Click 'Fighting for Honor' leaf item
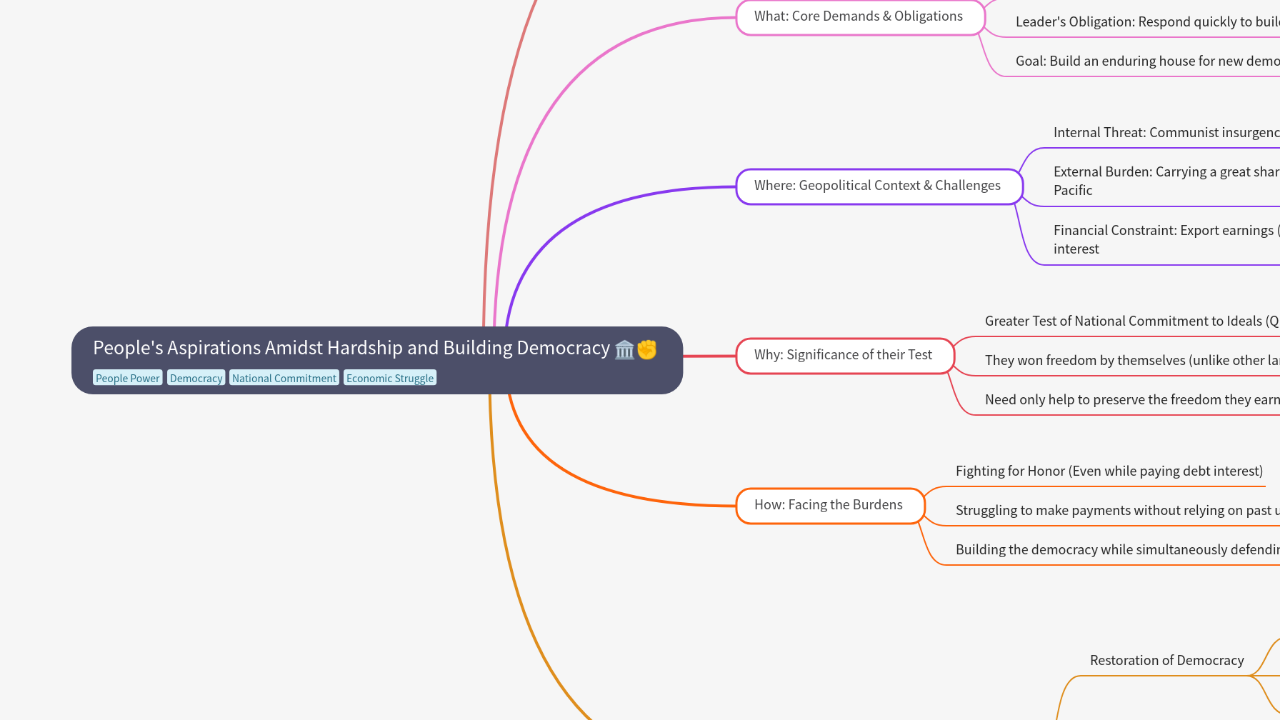 tap(1108, 471)
